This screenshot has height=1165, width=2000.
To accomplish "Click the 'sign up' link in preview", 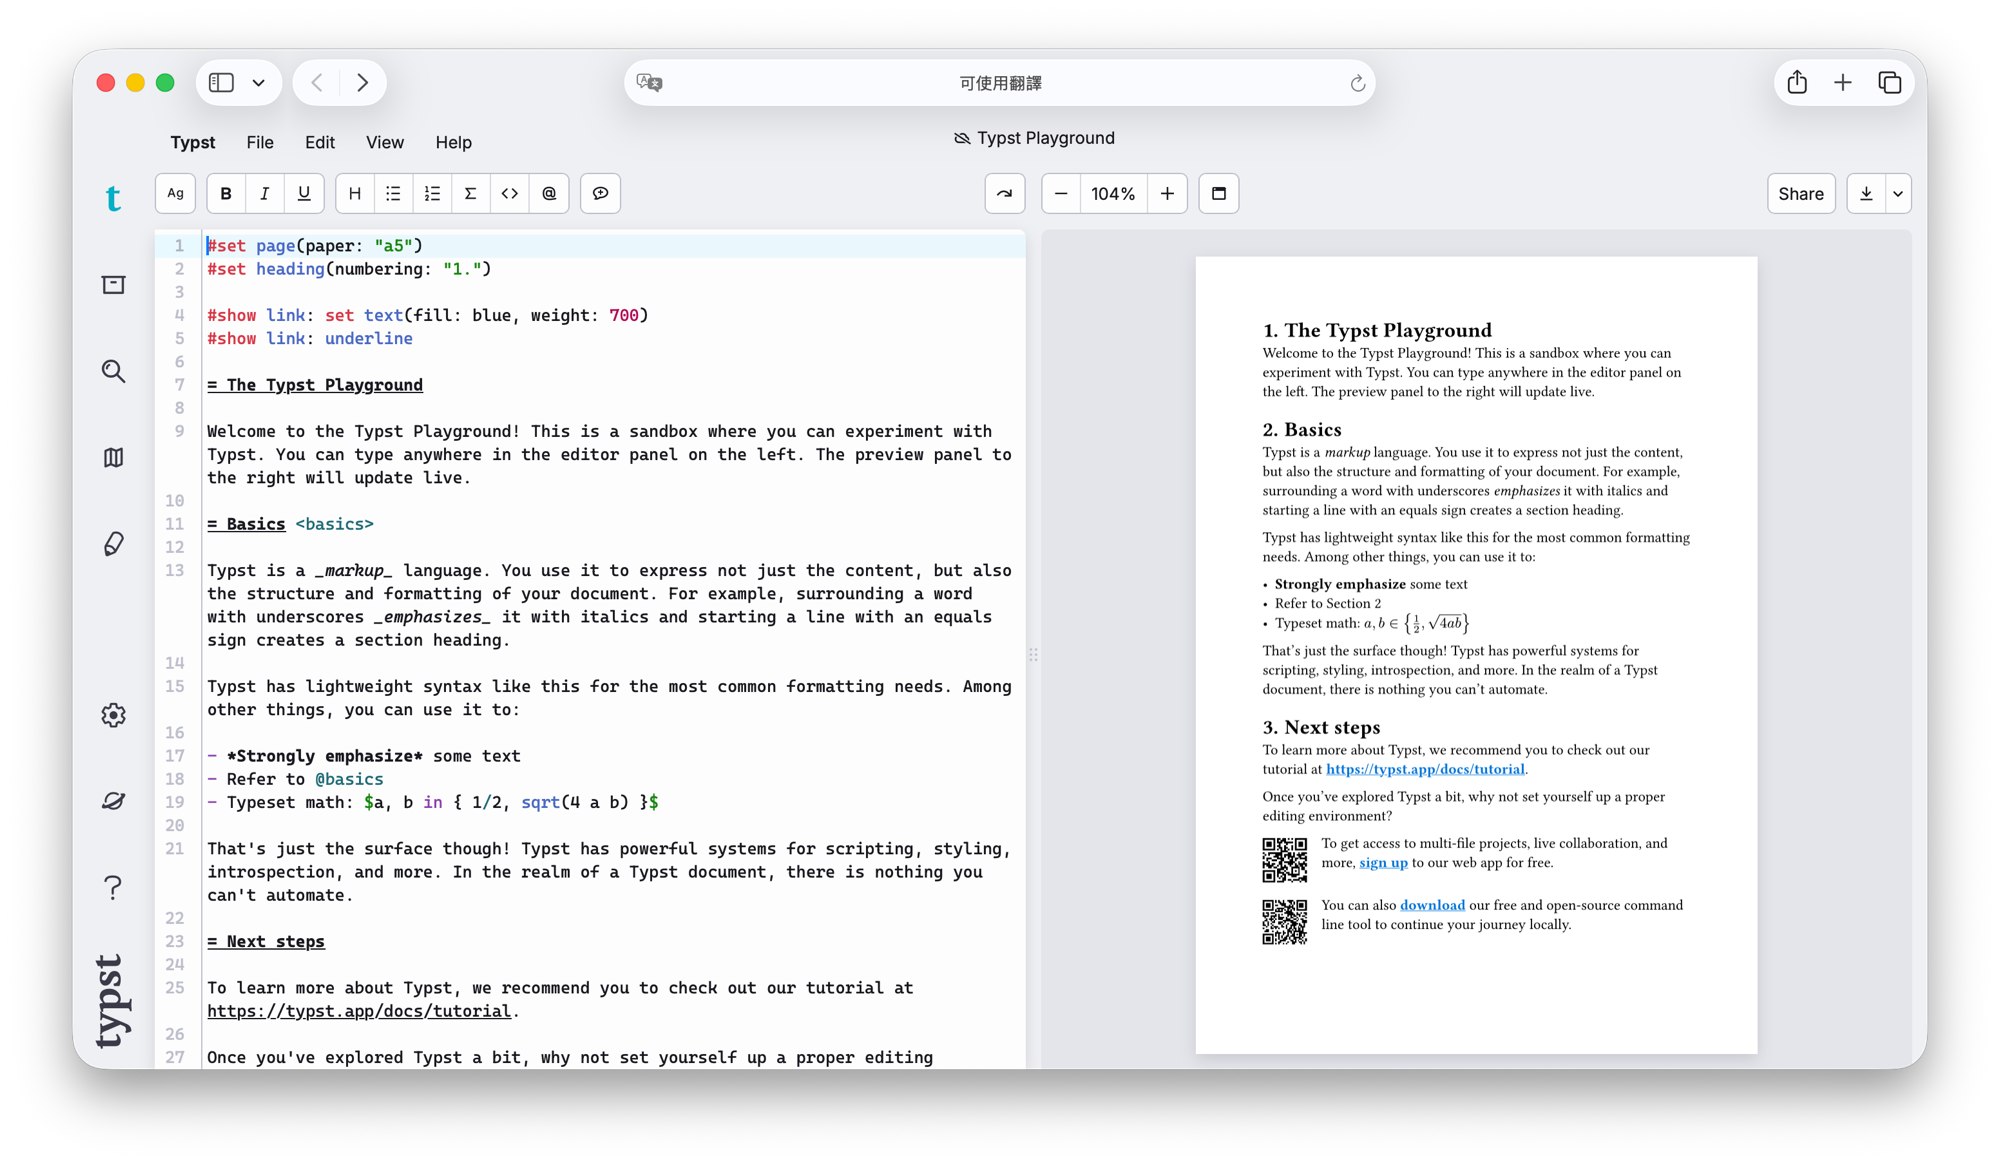I will pyautogui.click(x=1383, y=863).
